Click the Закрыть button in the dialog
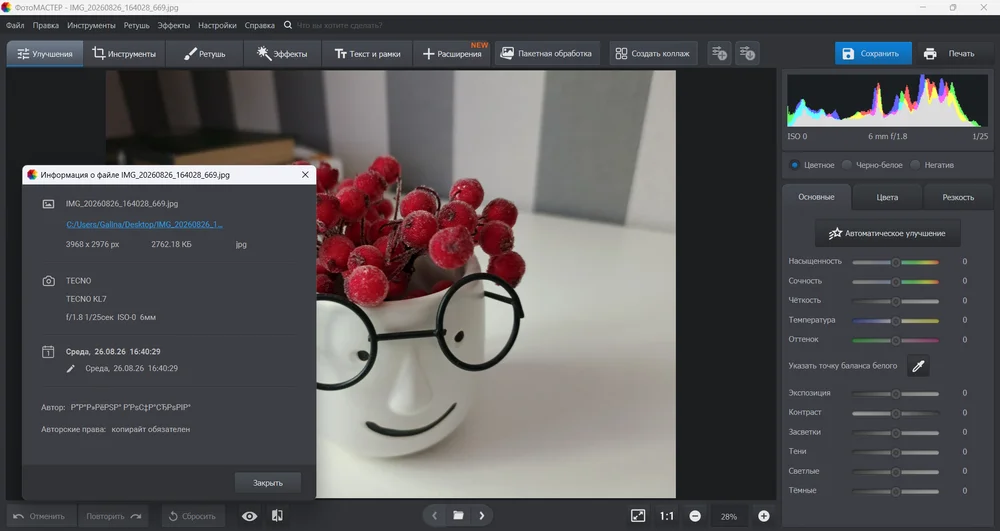Image resolution: width=1000 pixels, height=531 pixels. [x=268, y=483]
